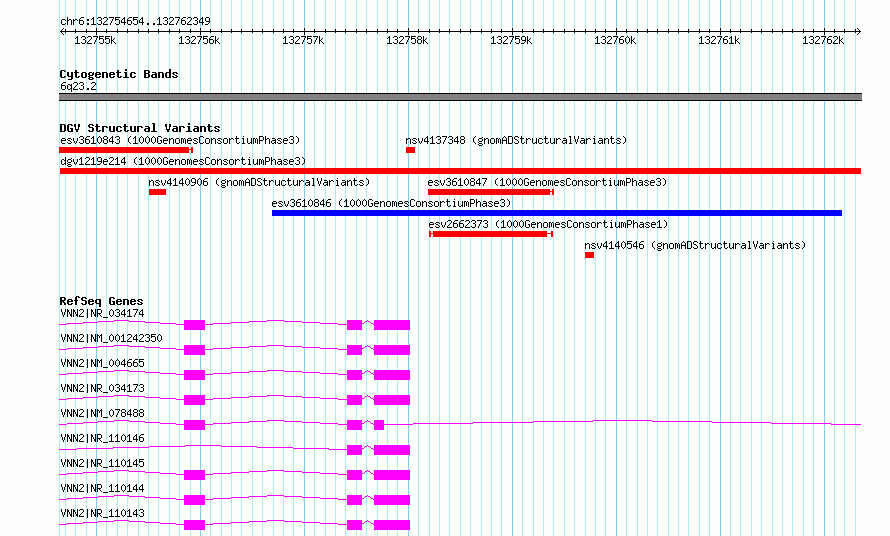Click the 132758k position on the ruler
The width and height of the screenshot is (890, 536).
(x=408, y=40)
